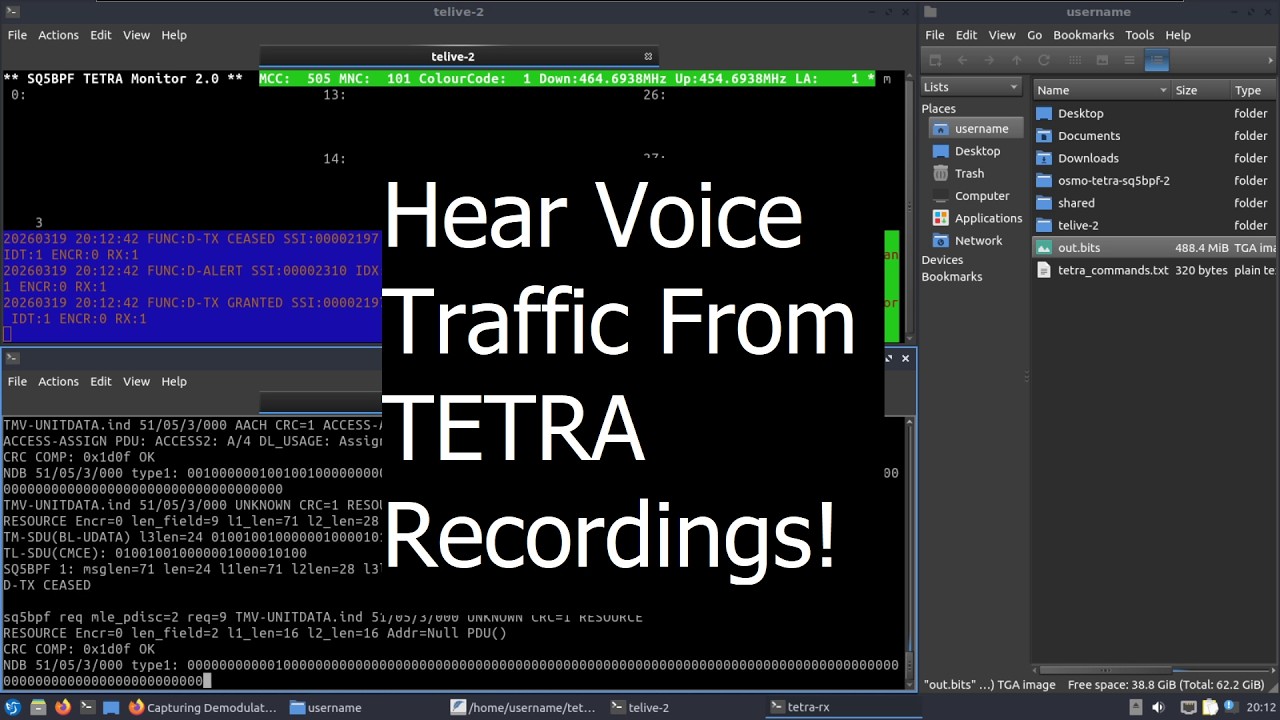Open Actions menu in tetra-rx terminal
1280x720 pixels.
click(x=58, y=382)
